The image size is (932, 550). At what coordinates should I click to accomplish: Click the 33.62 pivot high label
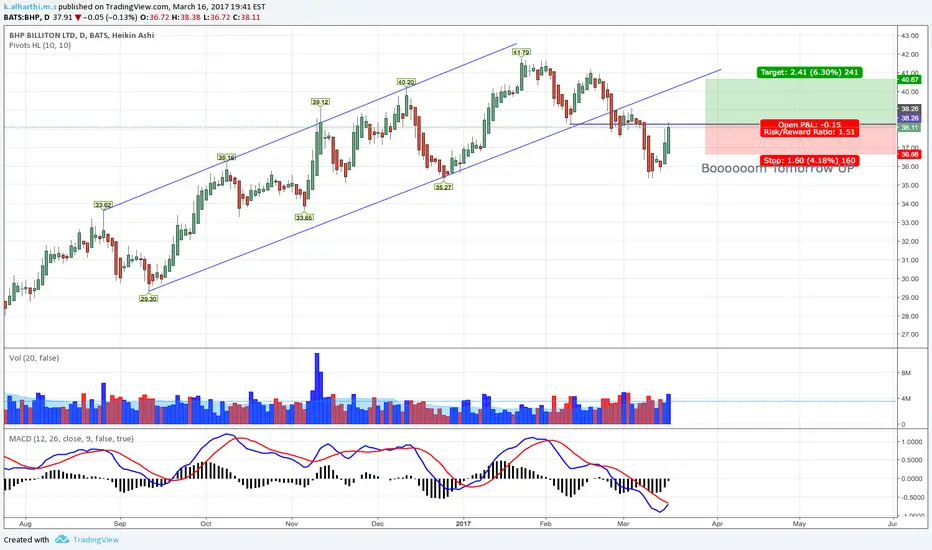[103, 205]
